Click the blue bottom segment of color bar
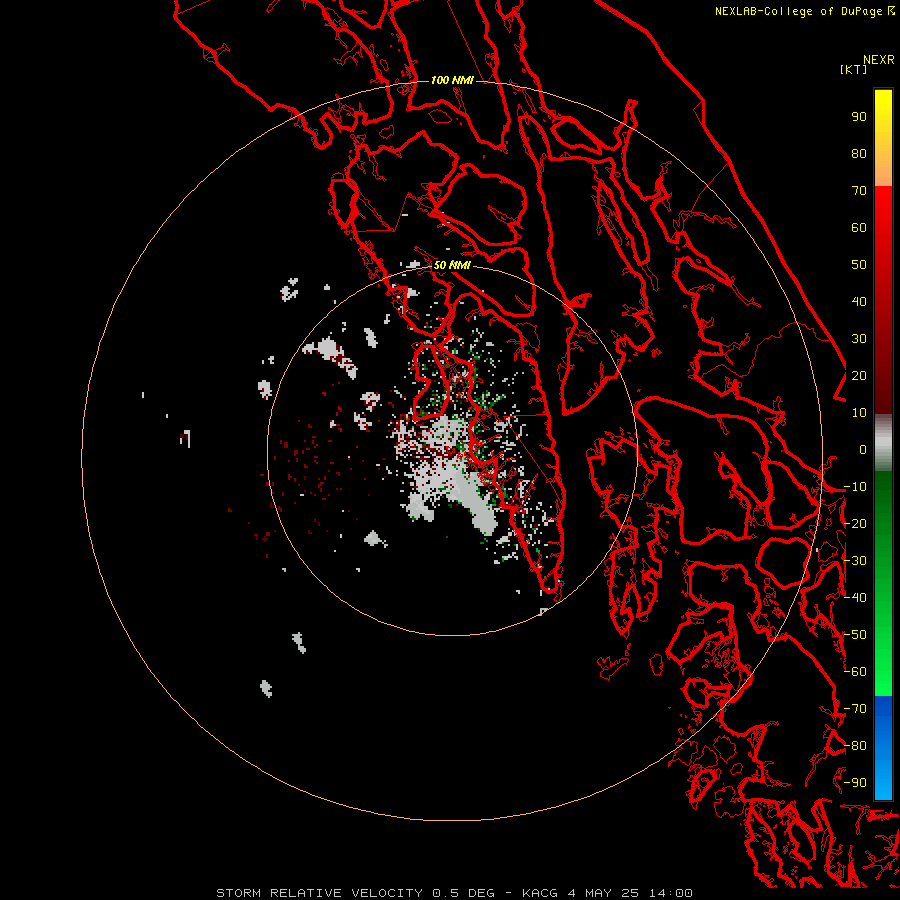The image size is (900, 900). (x=883, y=747)
